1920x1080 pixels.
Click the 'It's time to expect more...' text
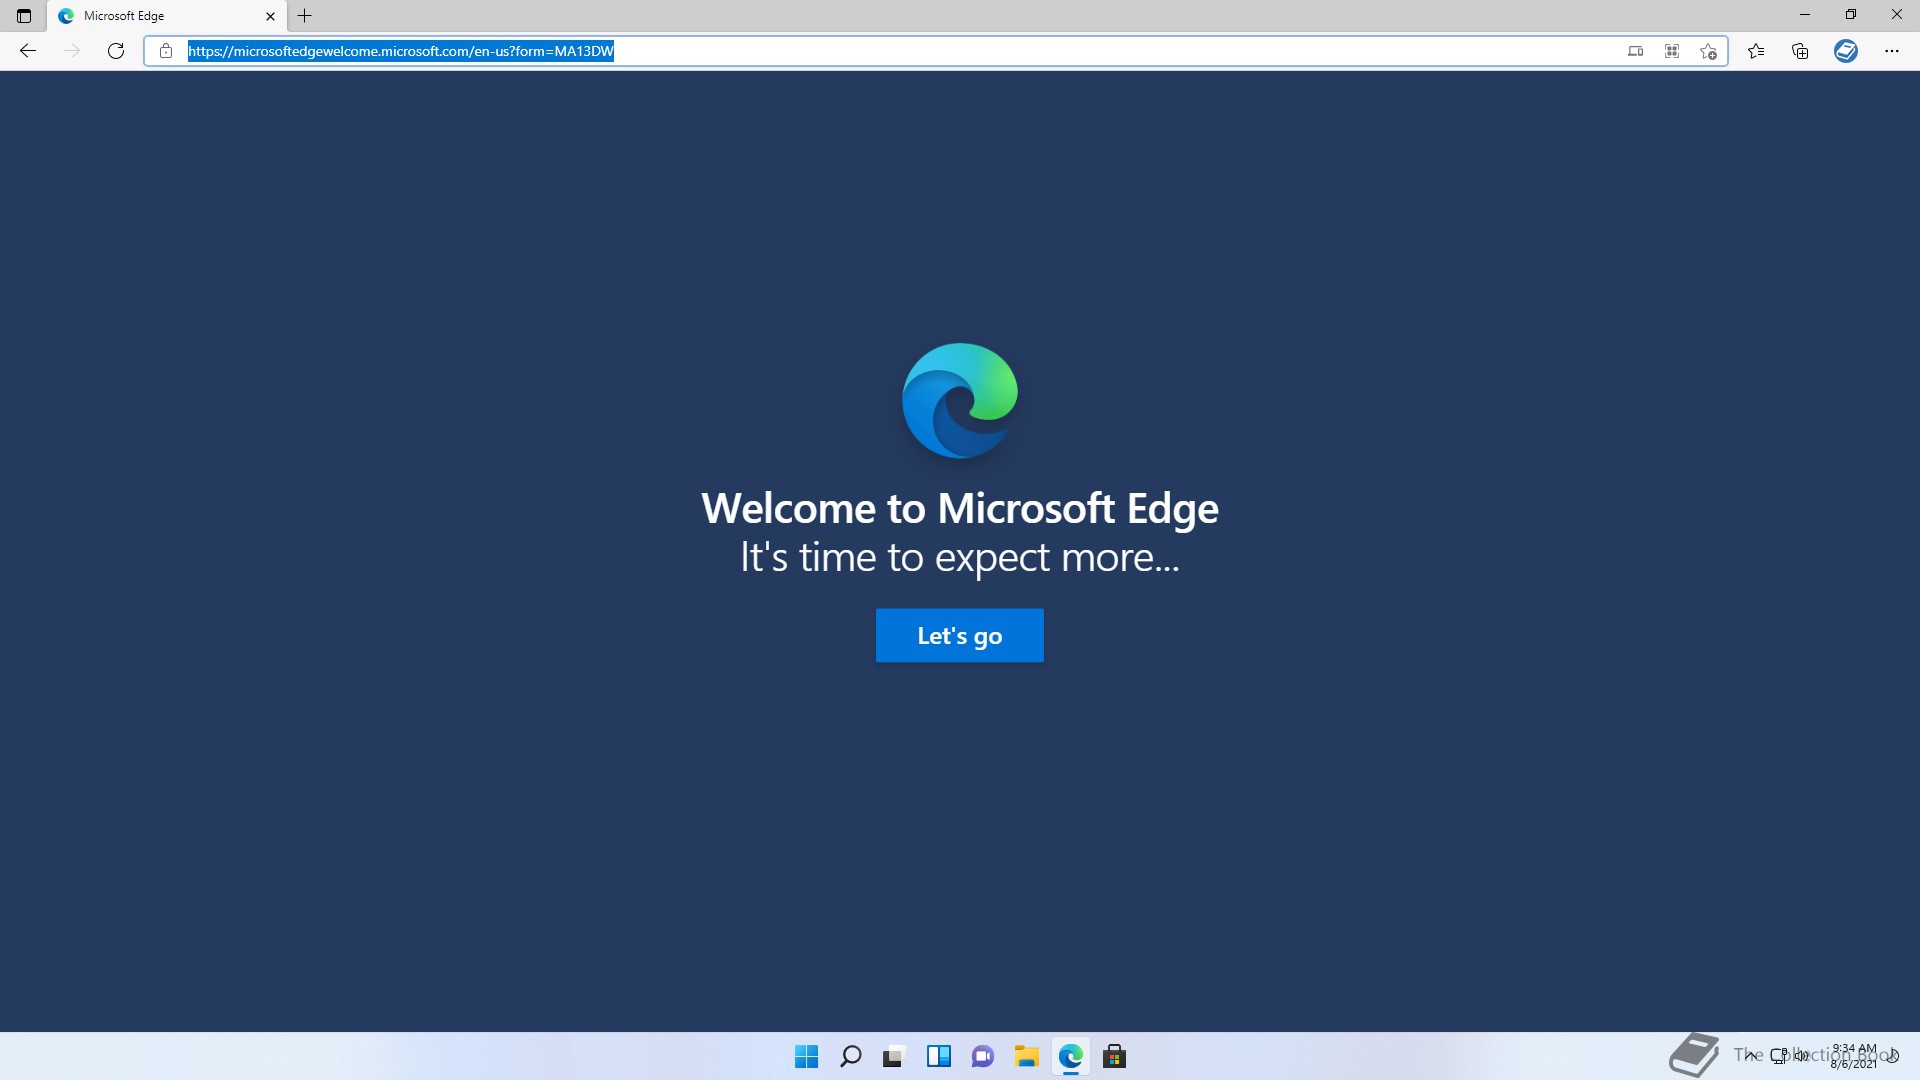[960, 557]
